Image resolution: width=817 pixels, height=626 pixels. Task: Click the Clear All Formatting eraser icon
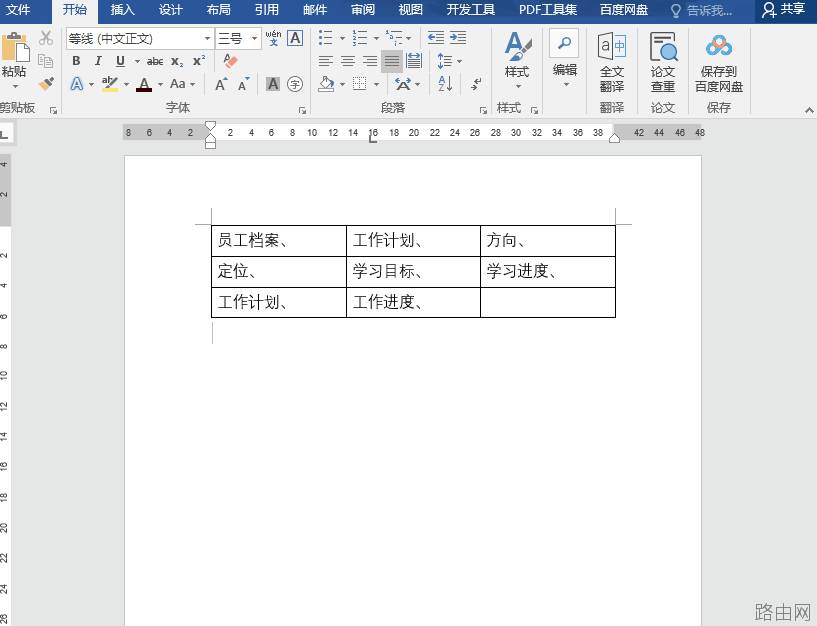point(230,61)
